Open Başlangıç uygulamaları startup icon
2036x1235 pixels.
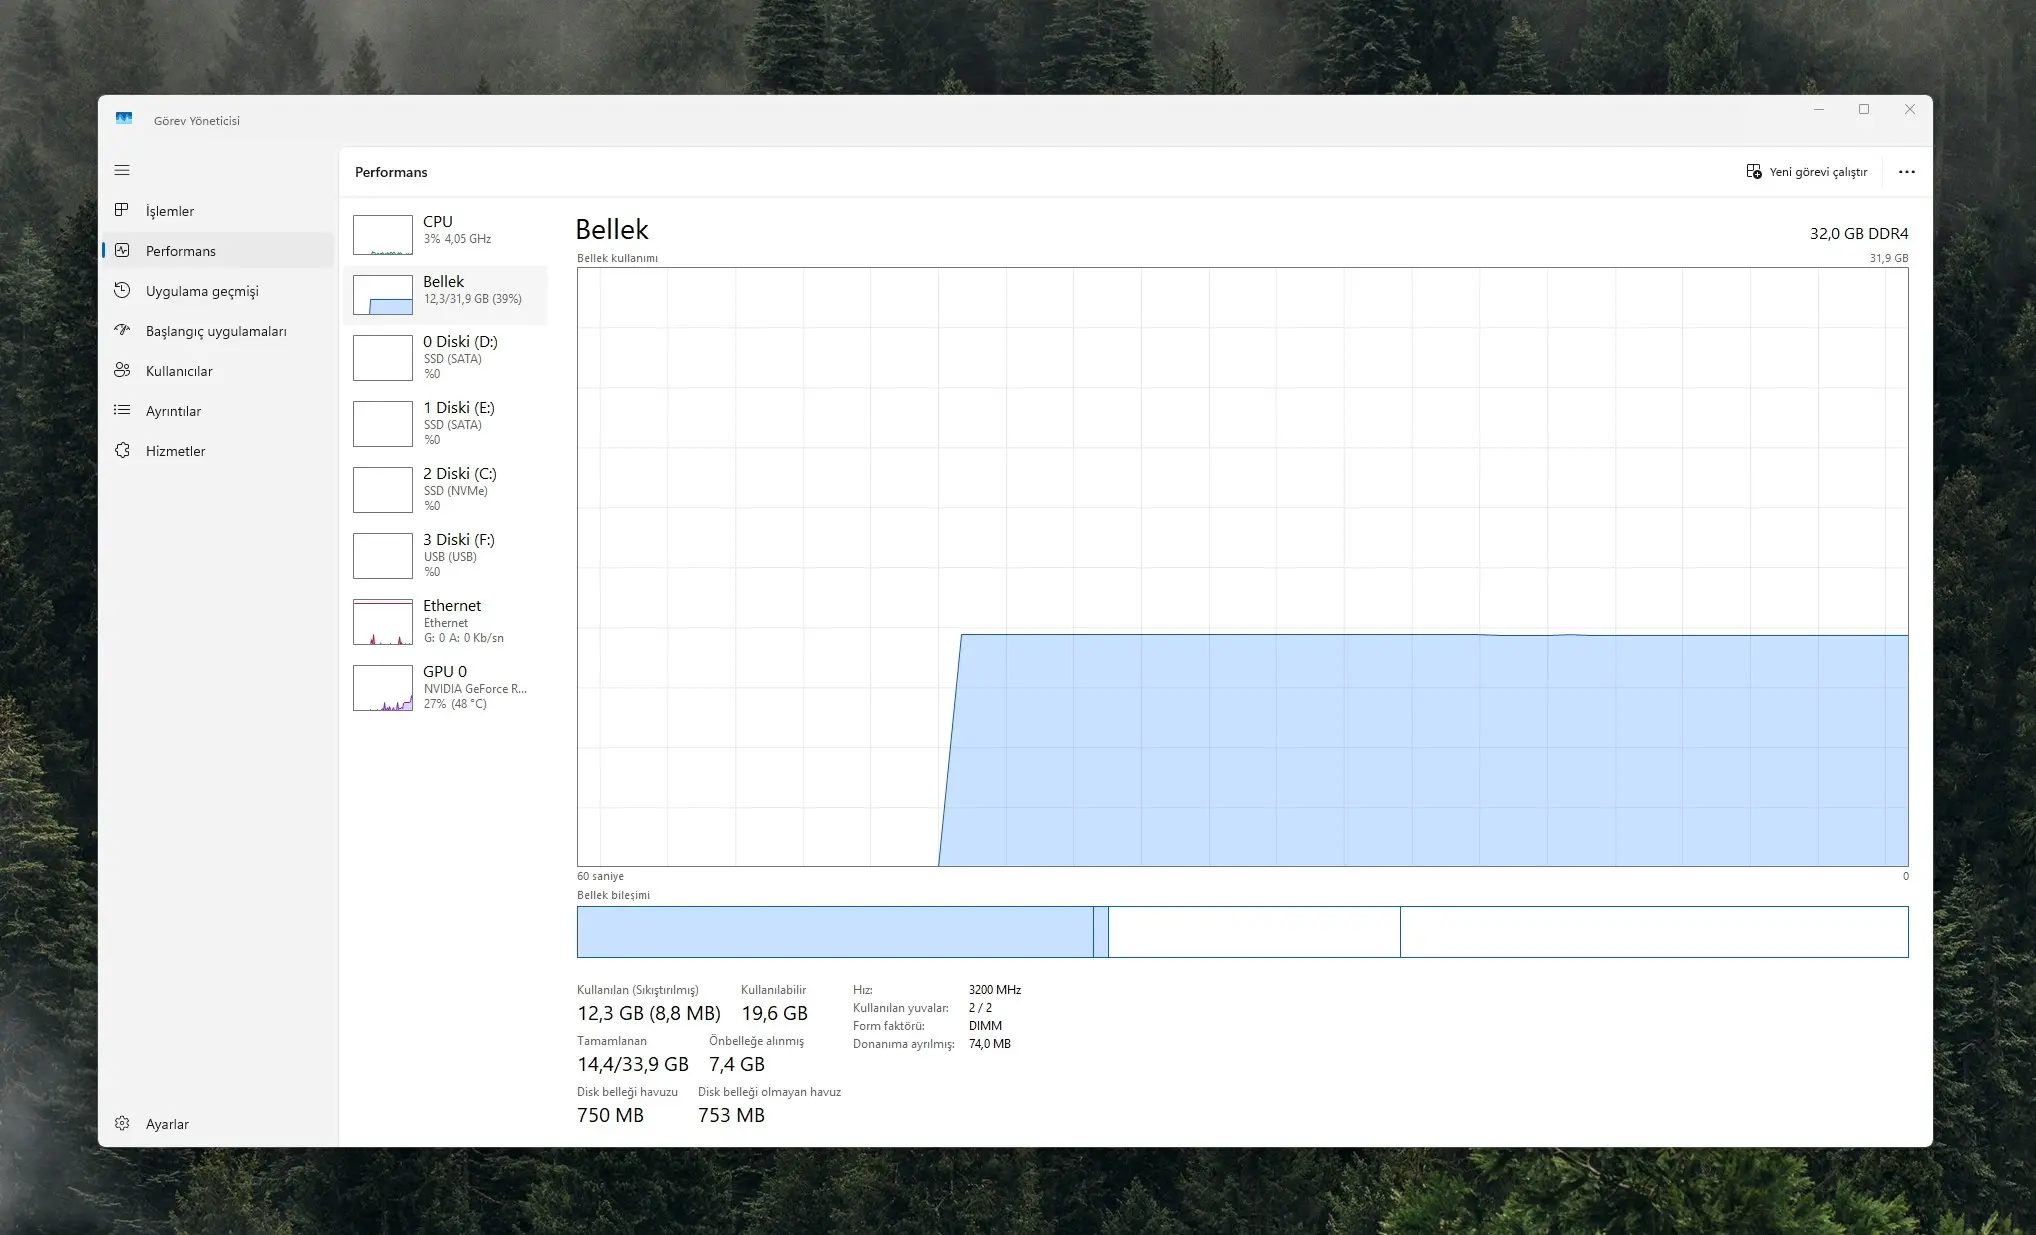pyautogui.click(x=122, y=330)
